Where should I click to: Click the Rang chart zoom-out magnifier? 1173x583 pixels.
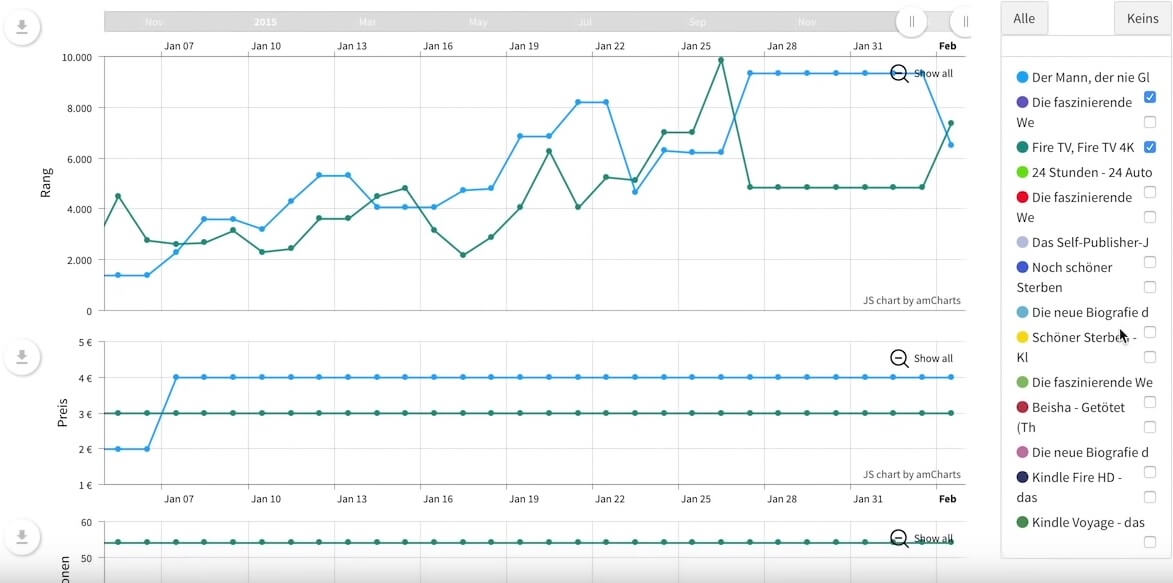pyautogui.click(x=899, y=74)
